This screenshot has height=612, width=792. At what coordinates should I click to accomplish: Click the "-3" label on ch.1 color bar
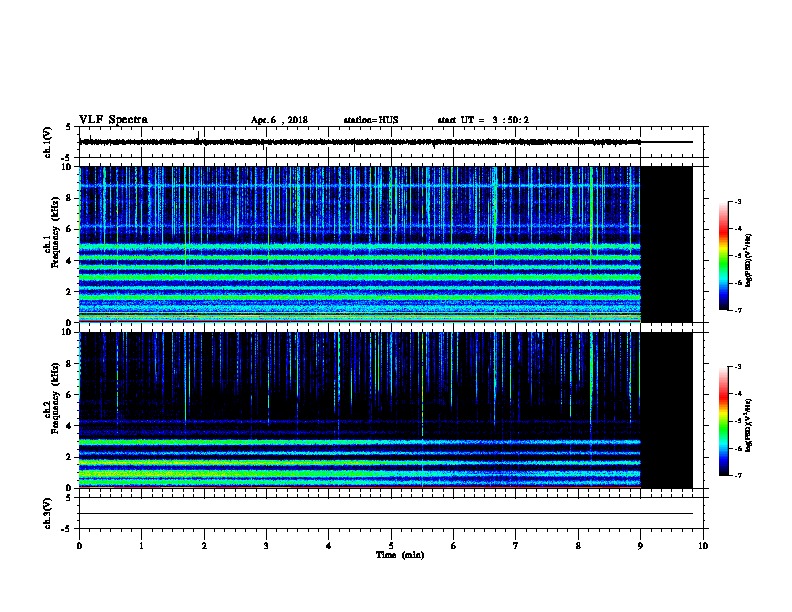737,201
